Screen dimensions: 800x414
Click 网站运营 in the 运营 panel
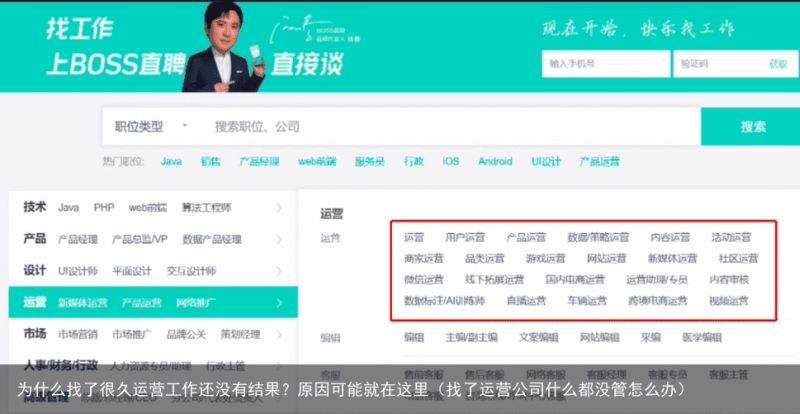point(606,258)
